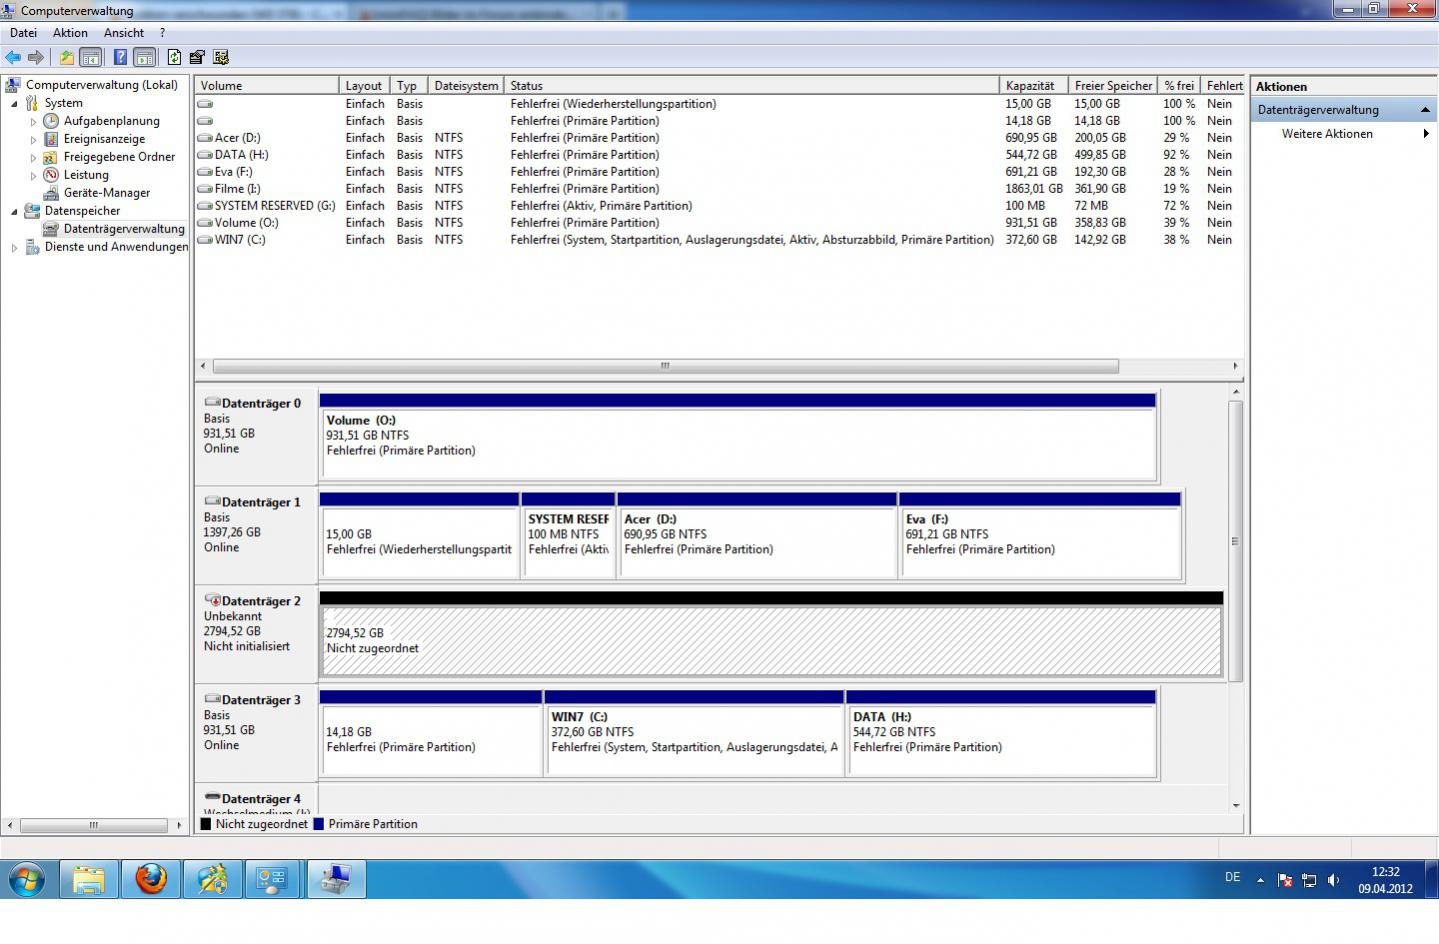Sort by the Layout column header
Image resolution: width=1439 pixels, height=944 pixels.
pos(364,86)
